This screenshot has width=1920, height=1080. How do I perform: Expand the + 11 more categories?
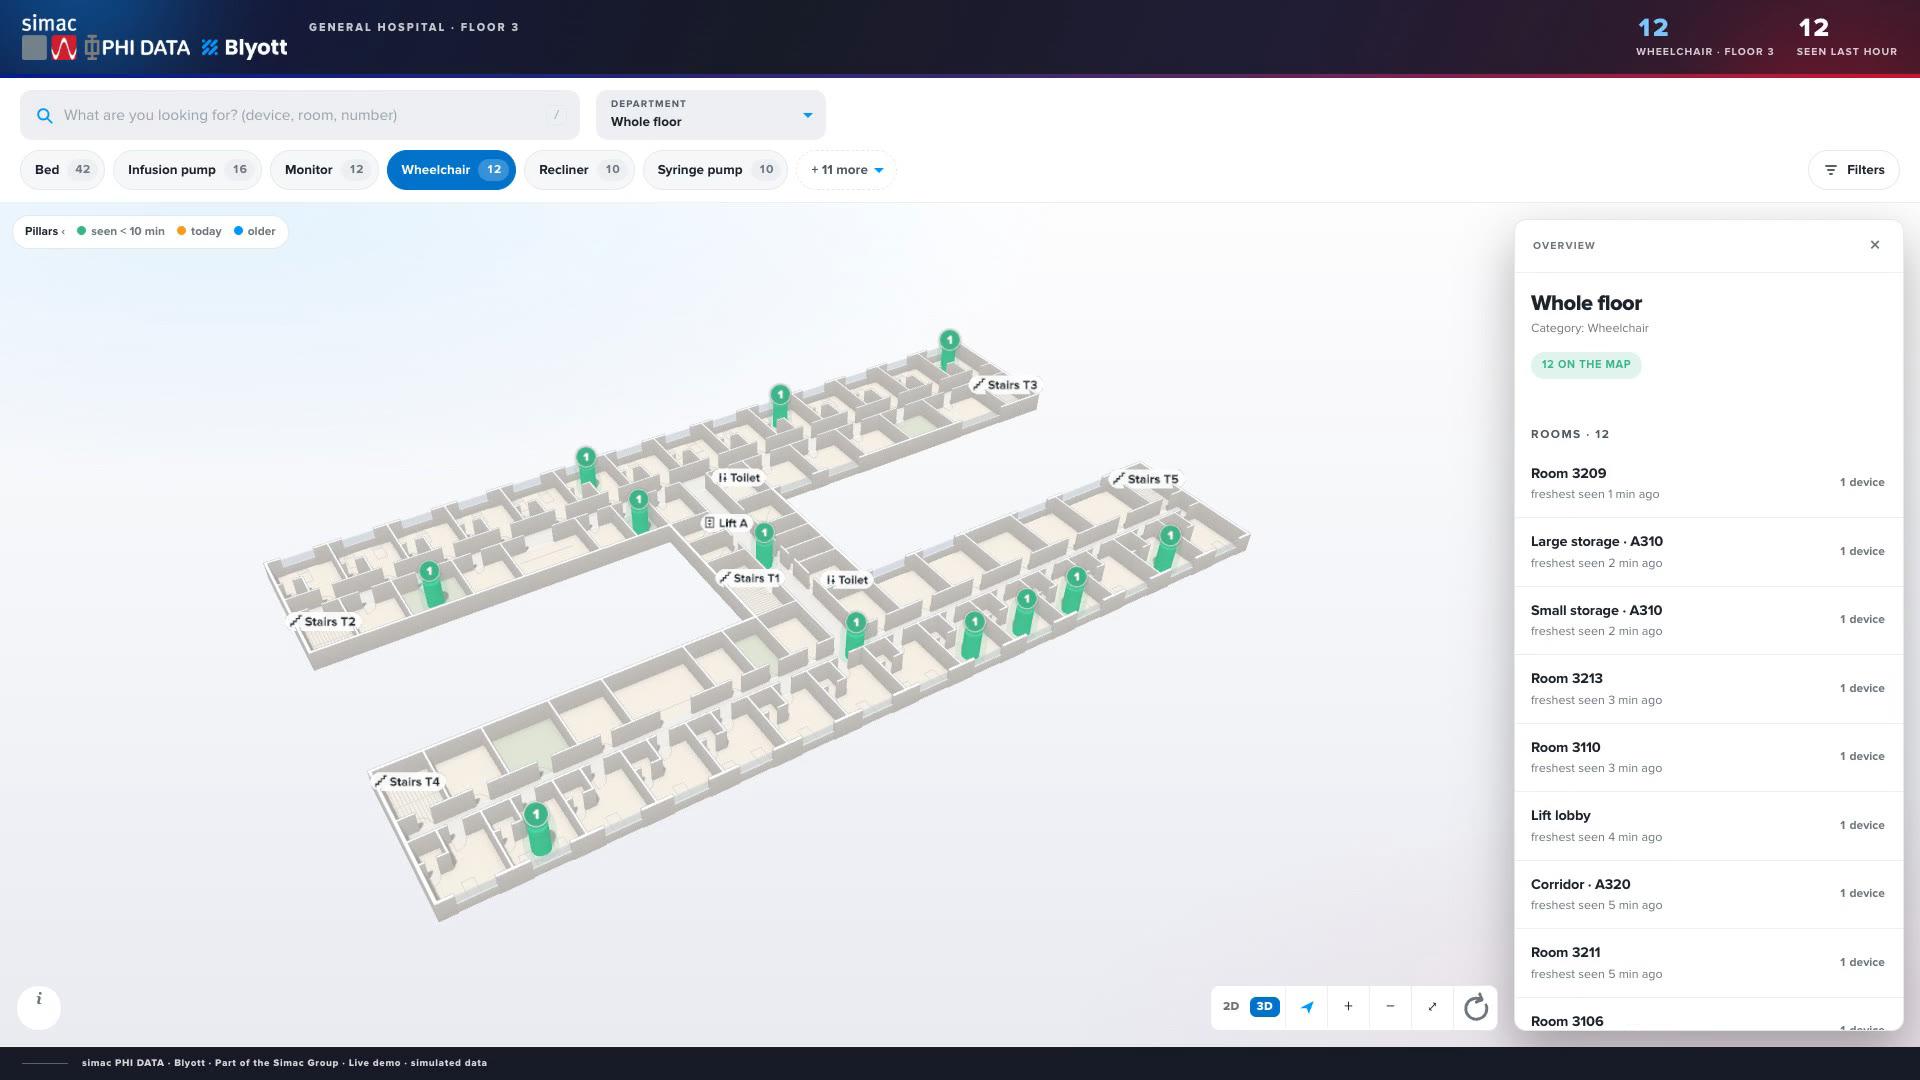846,170
